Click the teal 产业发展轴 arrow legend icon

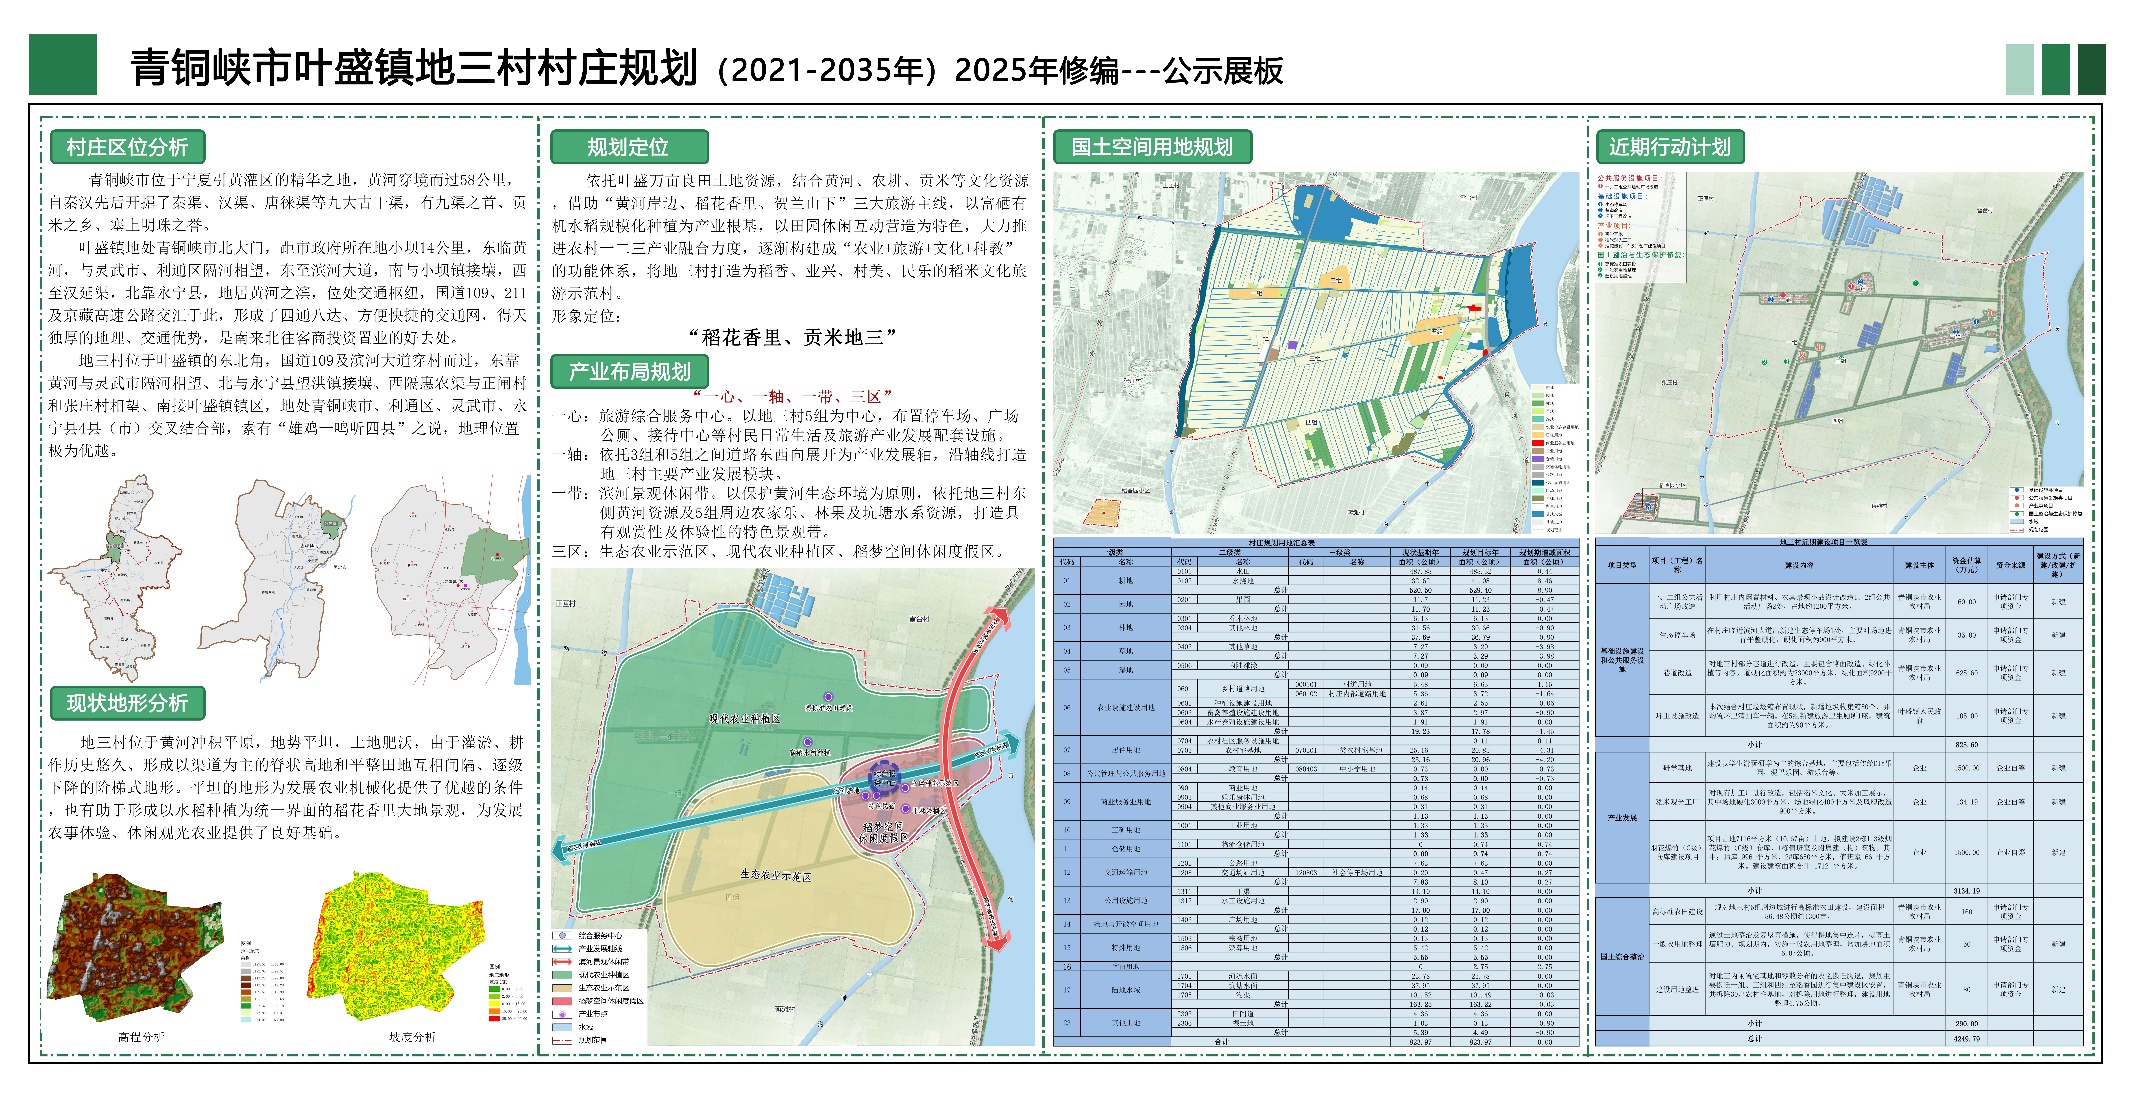(x=562, y=949)
